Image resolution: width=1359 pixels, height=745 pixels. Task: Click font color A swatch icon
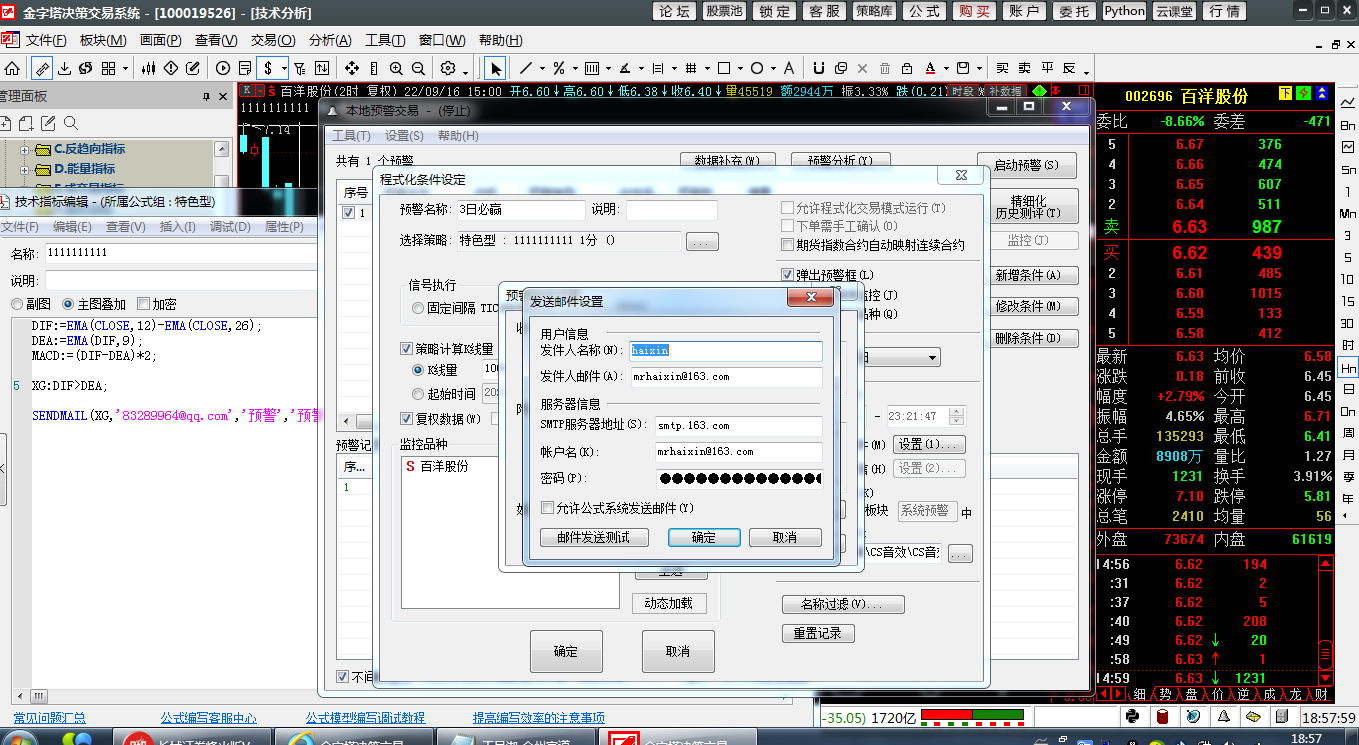coord(930,68)
